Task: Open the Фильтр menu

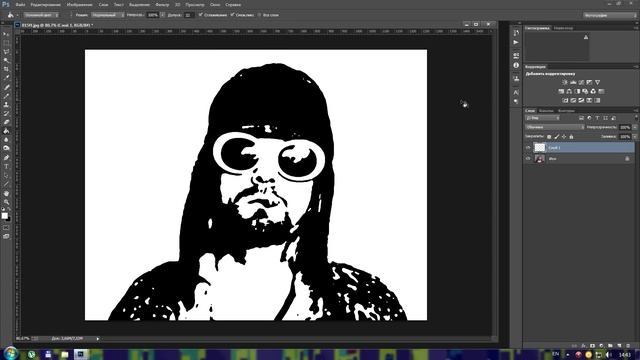Action: [x=162, y=5]
